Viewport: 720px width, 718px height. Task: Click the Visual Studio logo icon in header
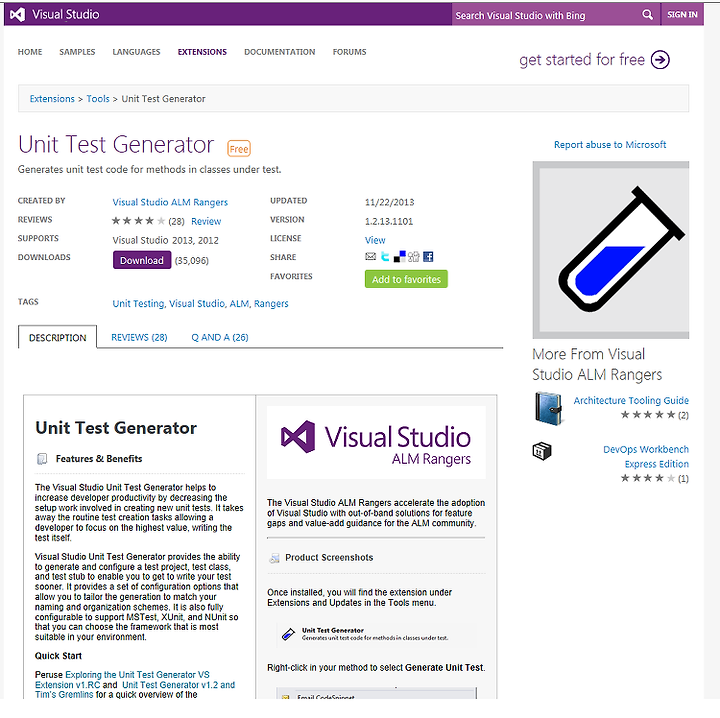[x=17, y=15]
